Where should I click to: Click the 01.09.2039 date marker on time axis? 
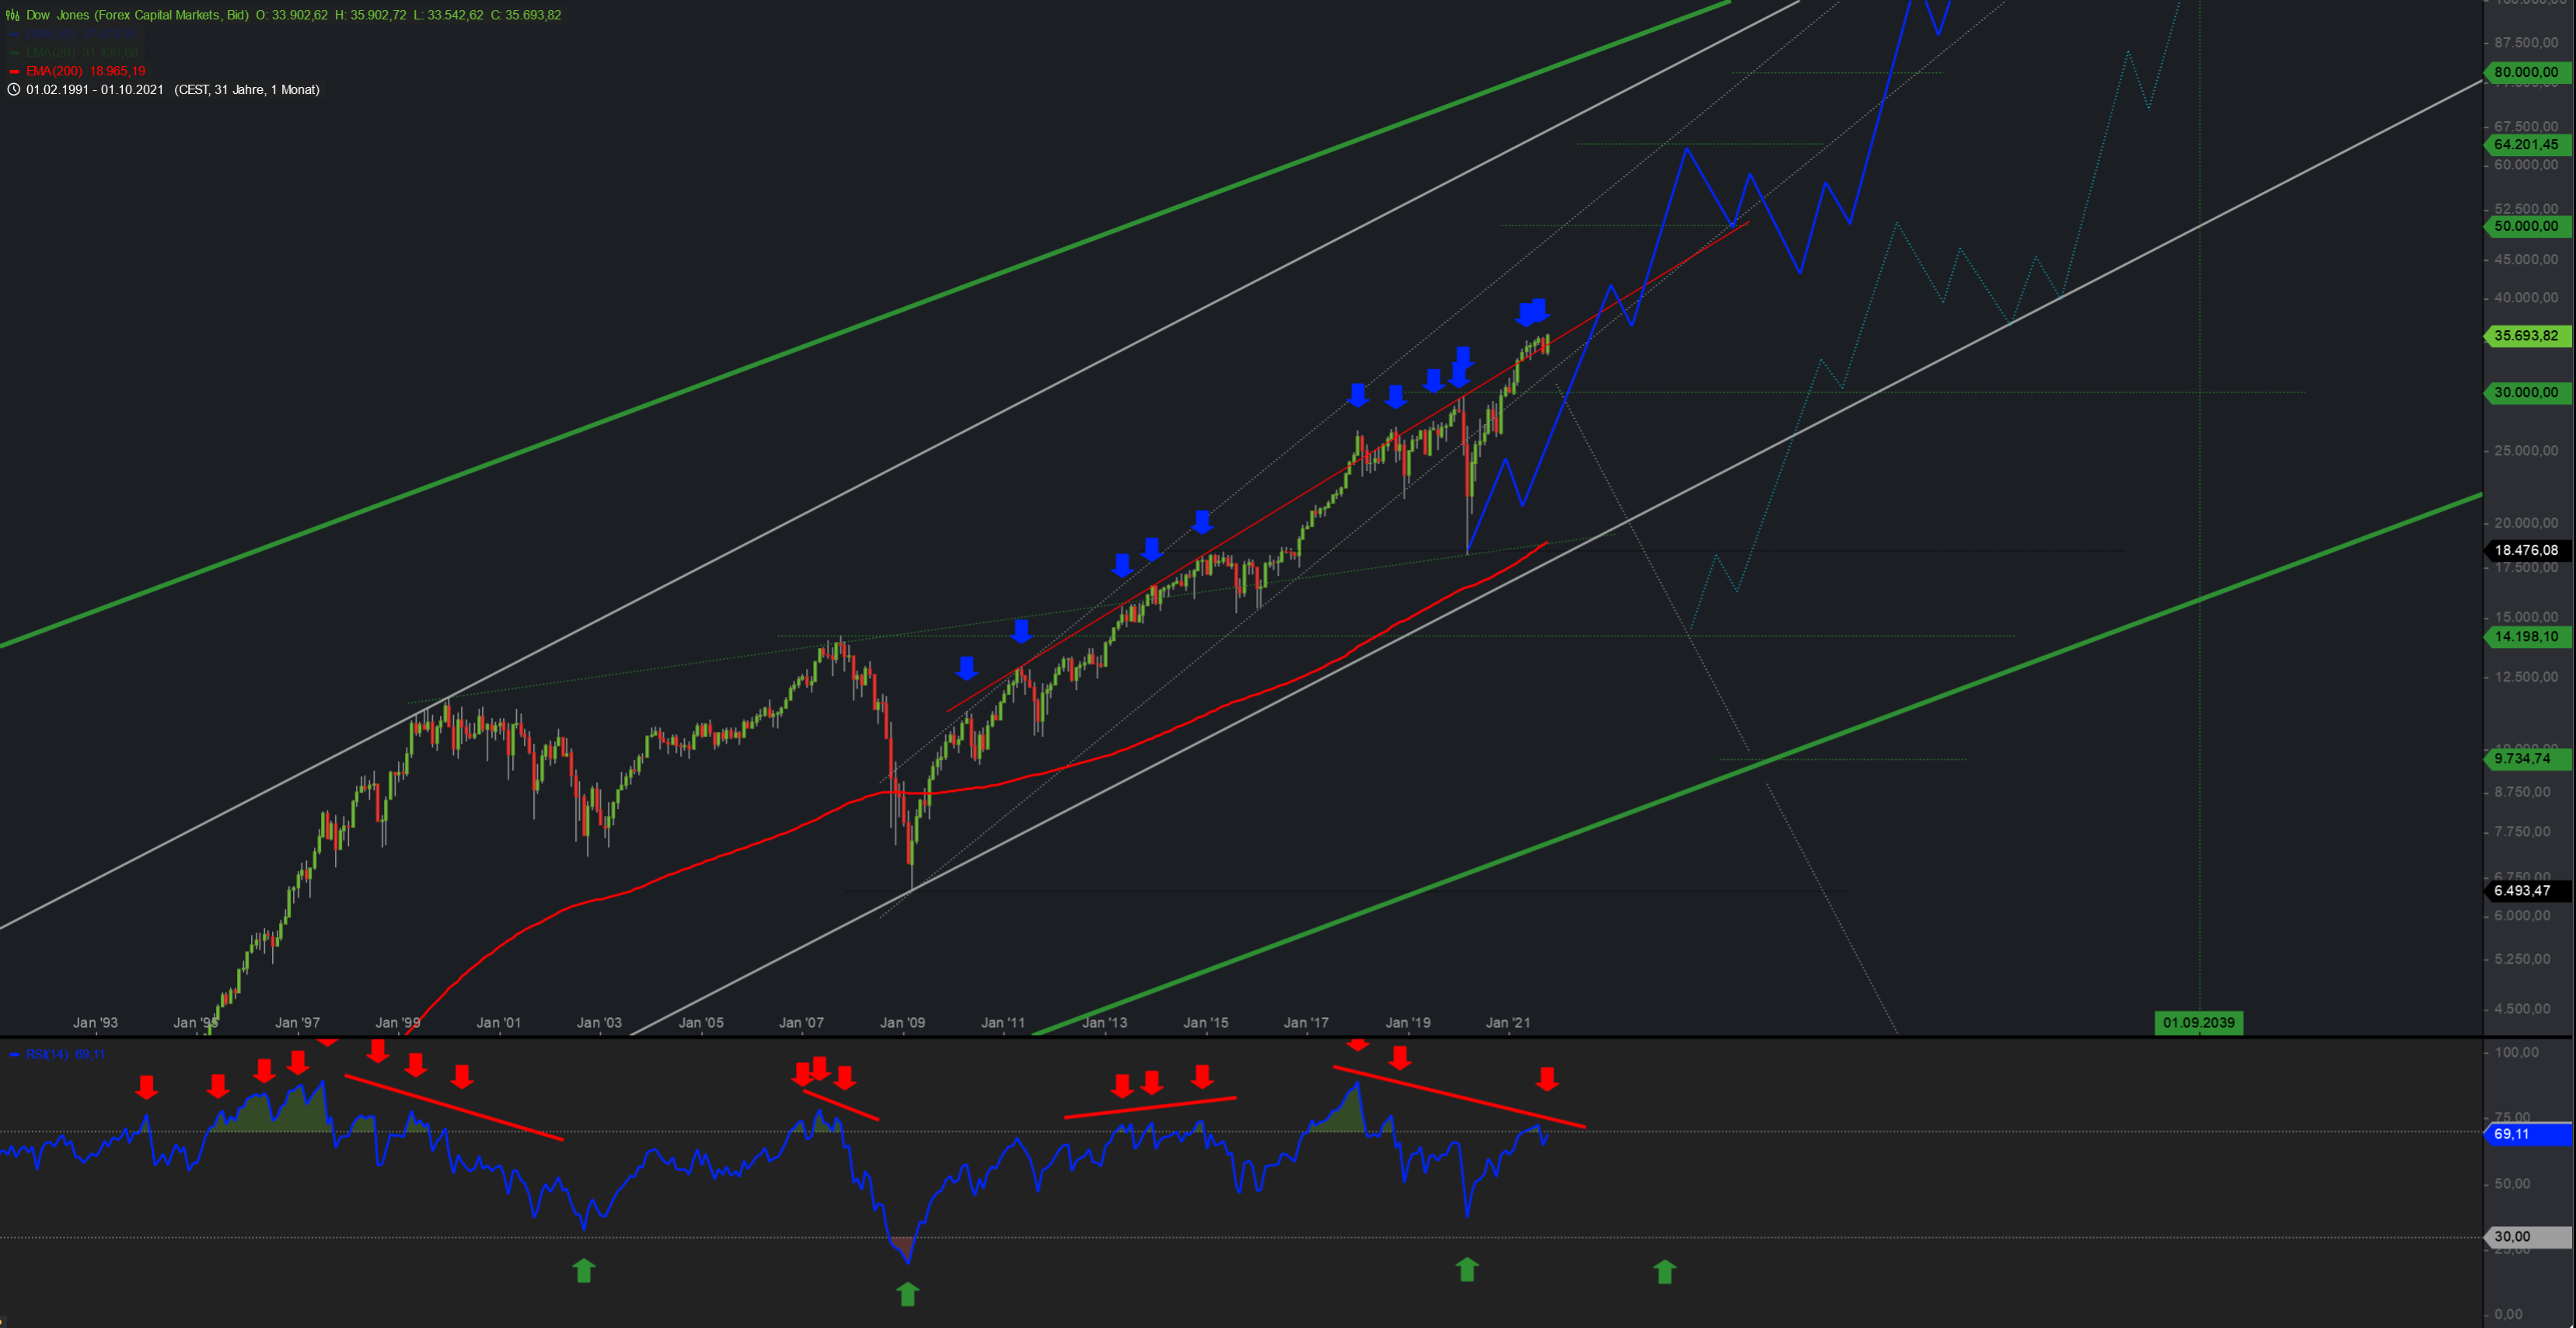point(2198,1022)
